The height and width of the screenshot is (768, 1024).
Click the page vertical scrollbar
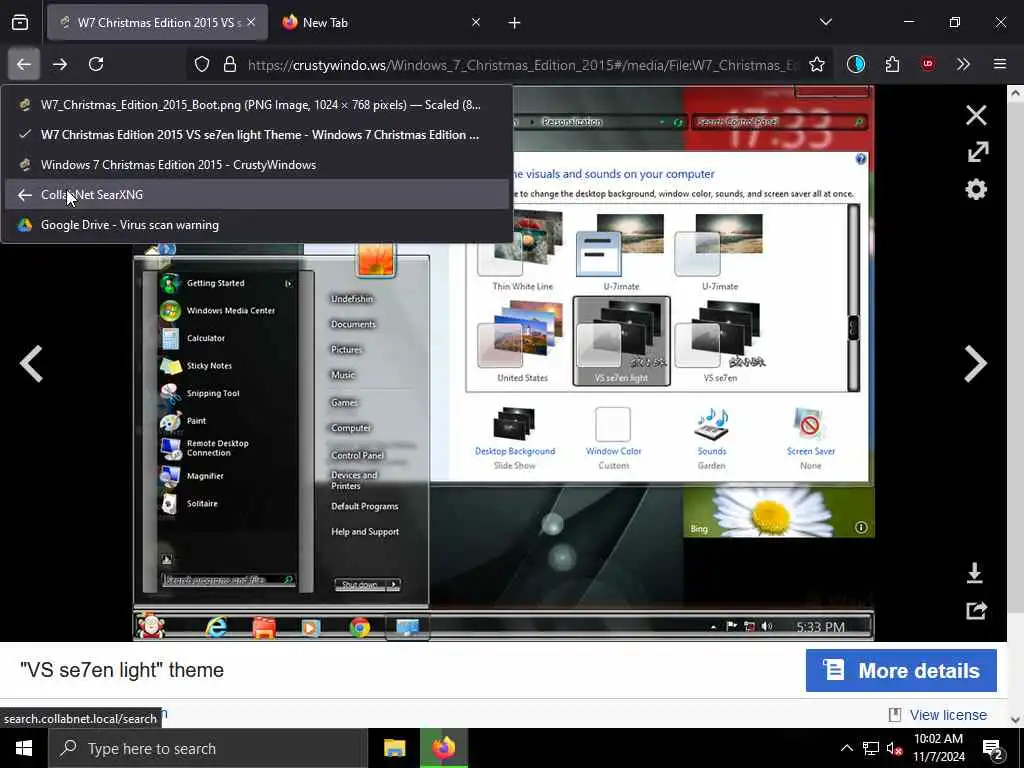pyautogui.click(x=1016, y=405)
